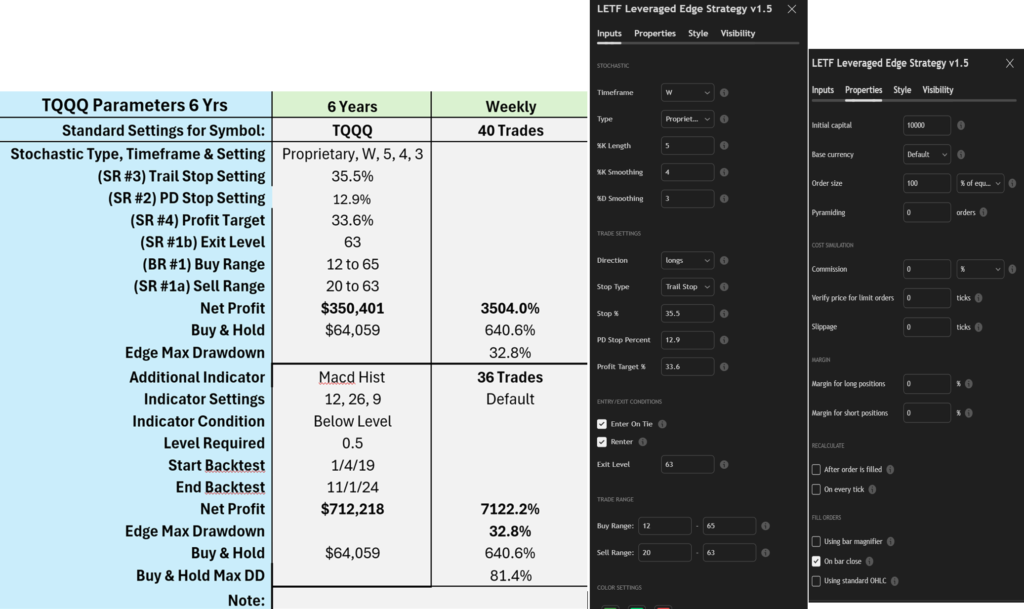Open the Base currency Default dropdown
Screen dimensions: 1024x609
pyautogui.click(x=927, y=155)
